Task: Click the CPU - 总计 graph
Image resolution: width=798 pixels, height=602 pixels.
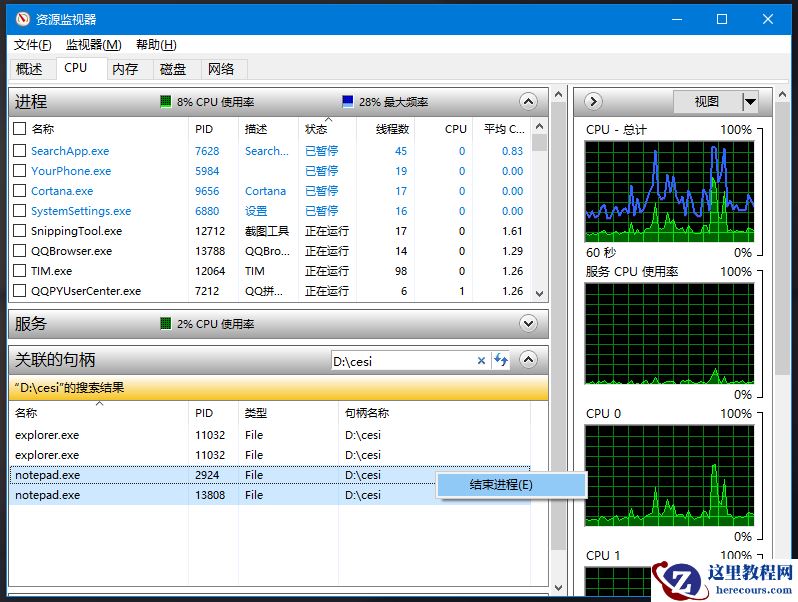Action: (x=669, y=191)
